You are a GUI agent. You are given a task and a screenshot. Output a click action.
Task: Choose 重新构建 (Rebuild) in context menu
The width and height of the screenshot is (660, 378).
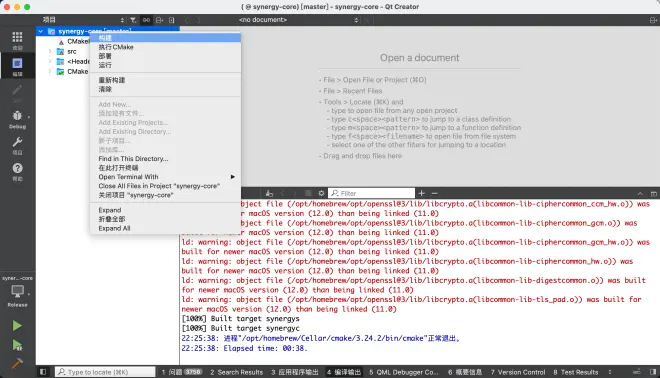click(x=165, y=80)
